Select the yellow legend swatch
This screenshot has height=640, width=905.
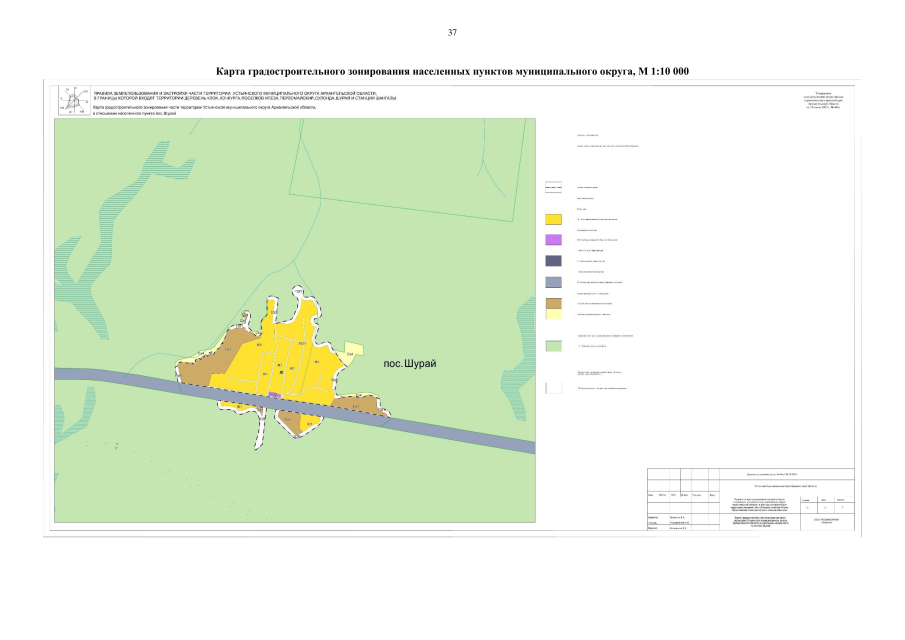coord(554,219)
